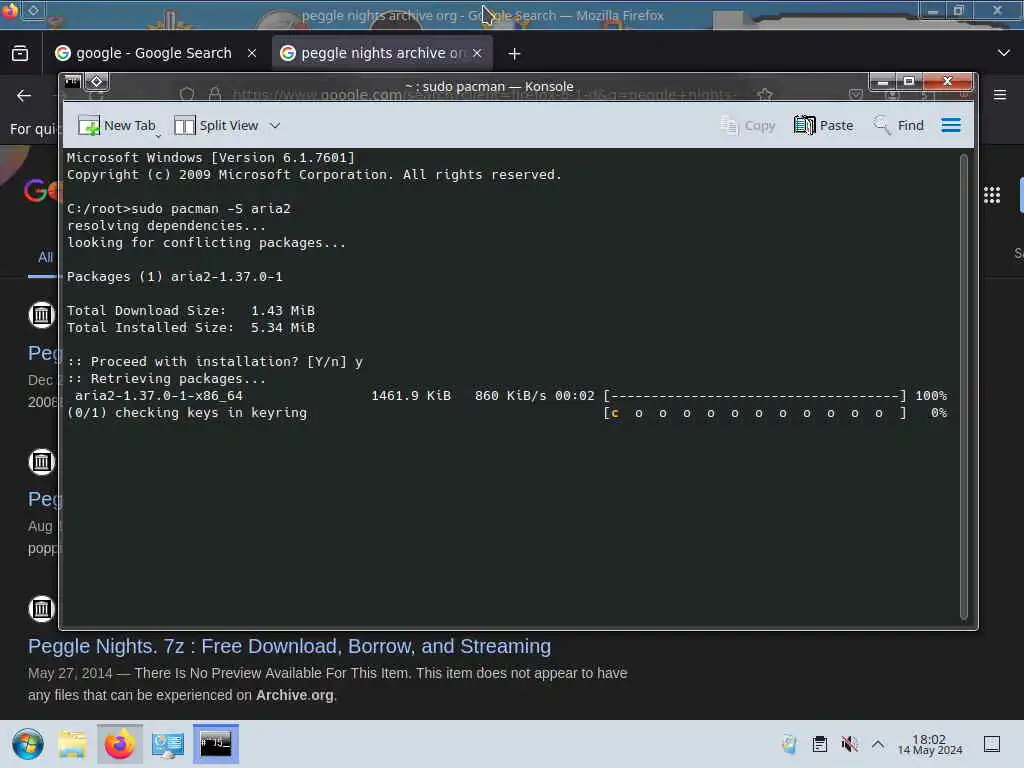Screen dimensions: 1024x768
Task: Click the clipboard tray icon
Action: [x=820, y=744]
